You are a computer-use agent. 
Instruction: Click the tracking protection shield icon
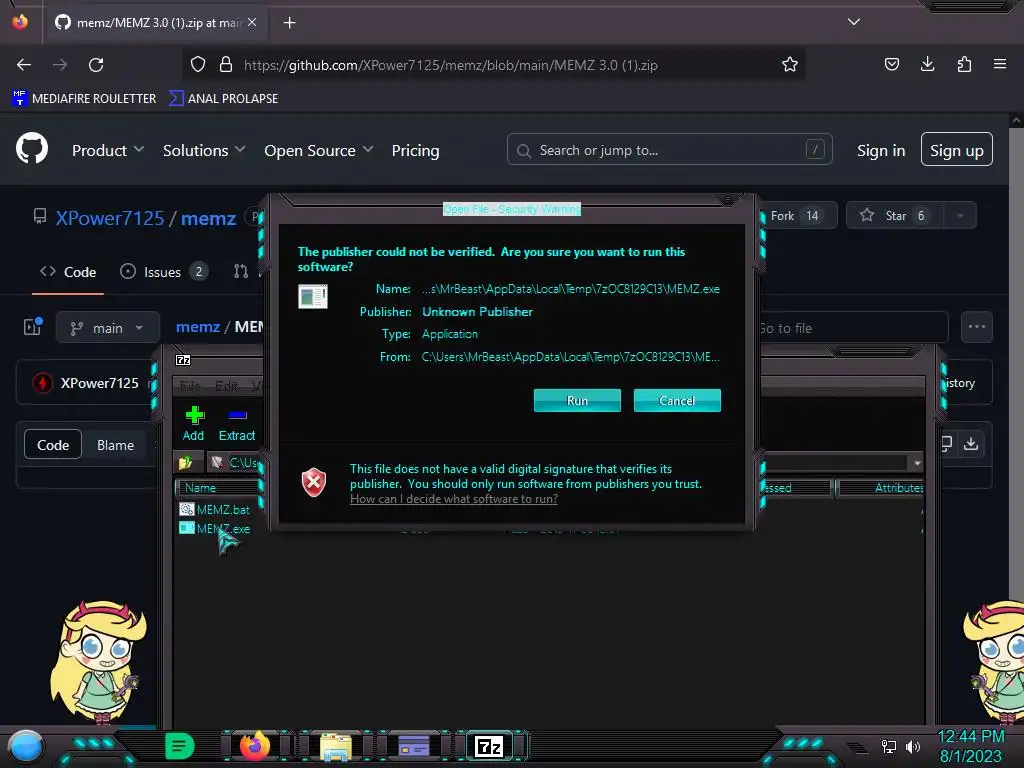(x=198, y=65)
